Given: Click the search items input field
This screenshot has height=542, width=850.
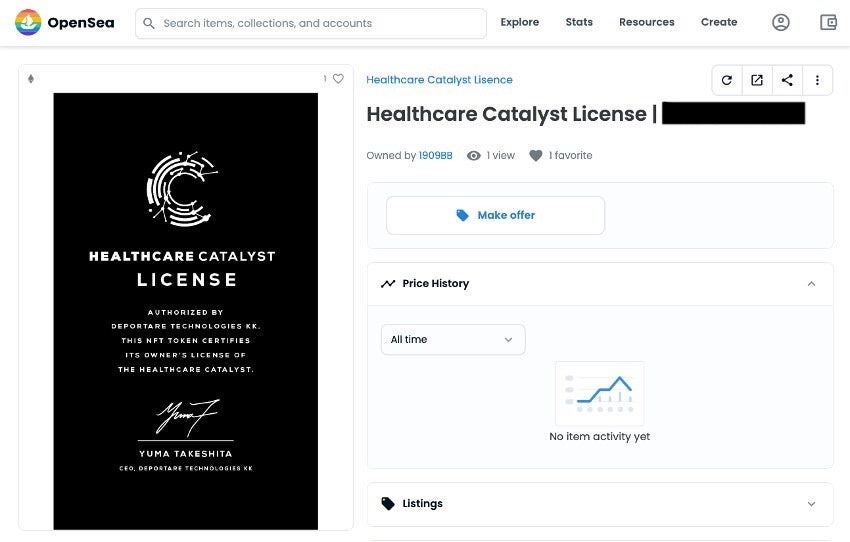Looking at the screenshot, I should [x=320, y=23].
